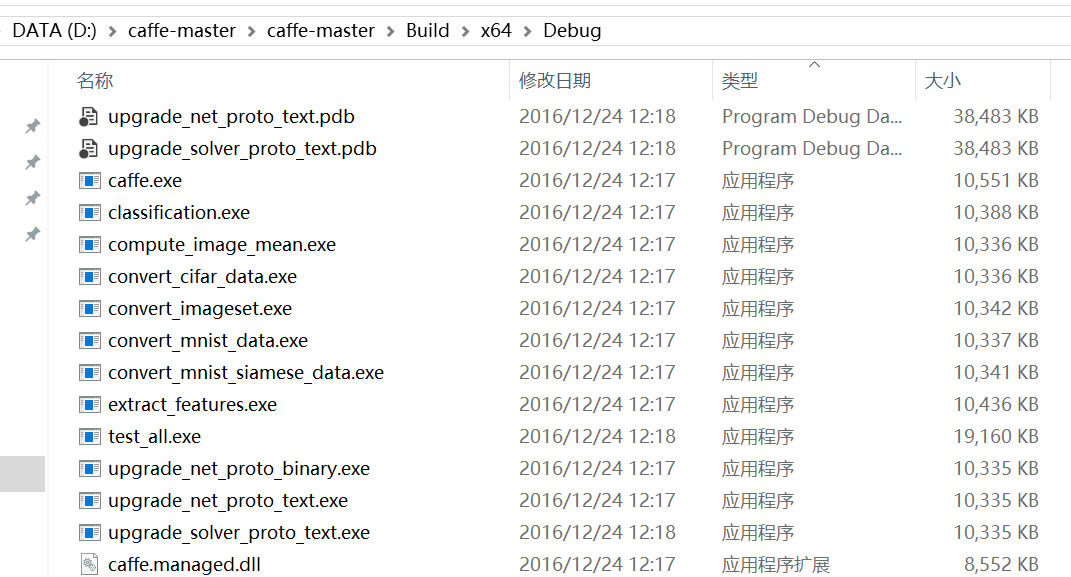Navigate to DATA (D:) in address bar
This screenshot has width=1071, height=577.
[55, 31]
